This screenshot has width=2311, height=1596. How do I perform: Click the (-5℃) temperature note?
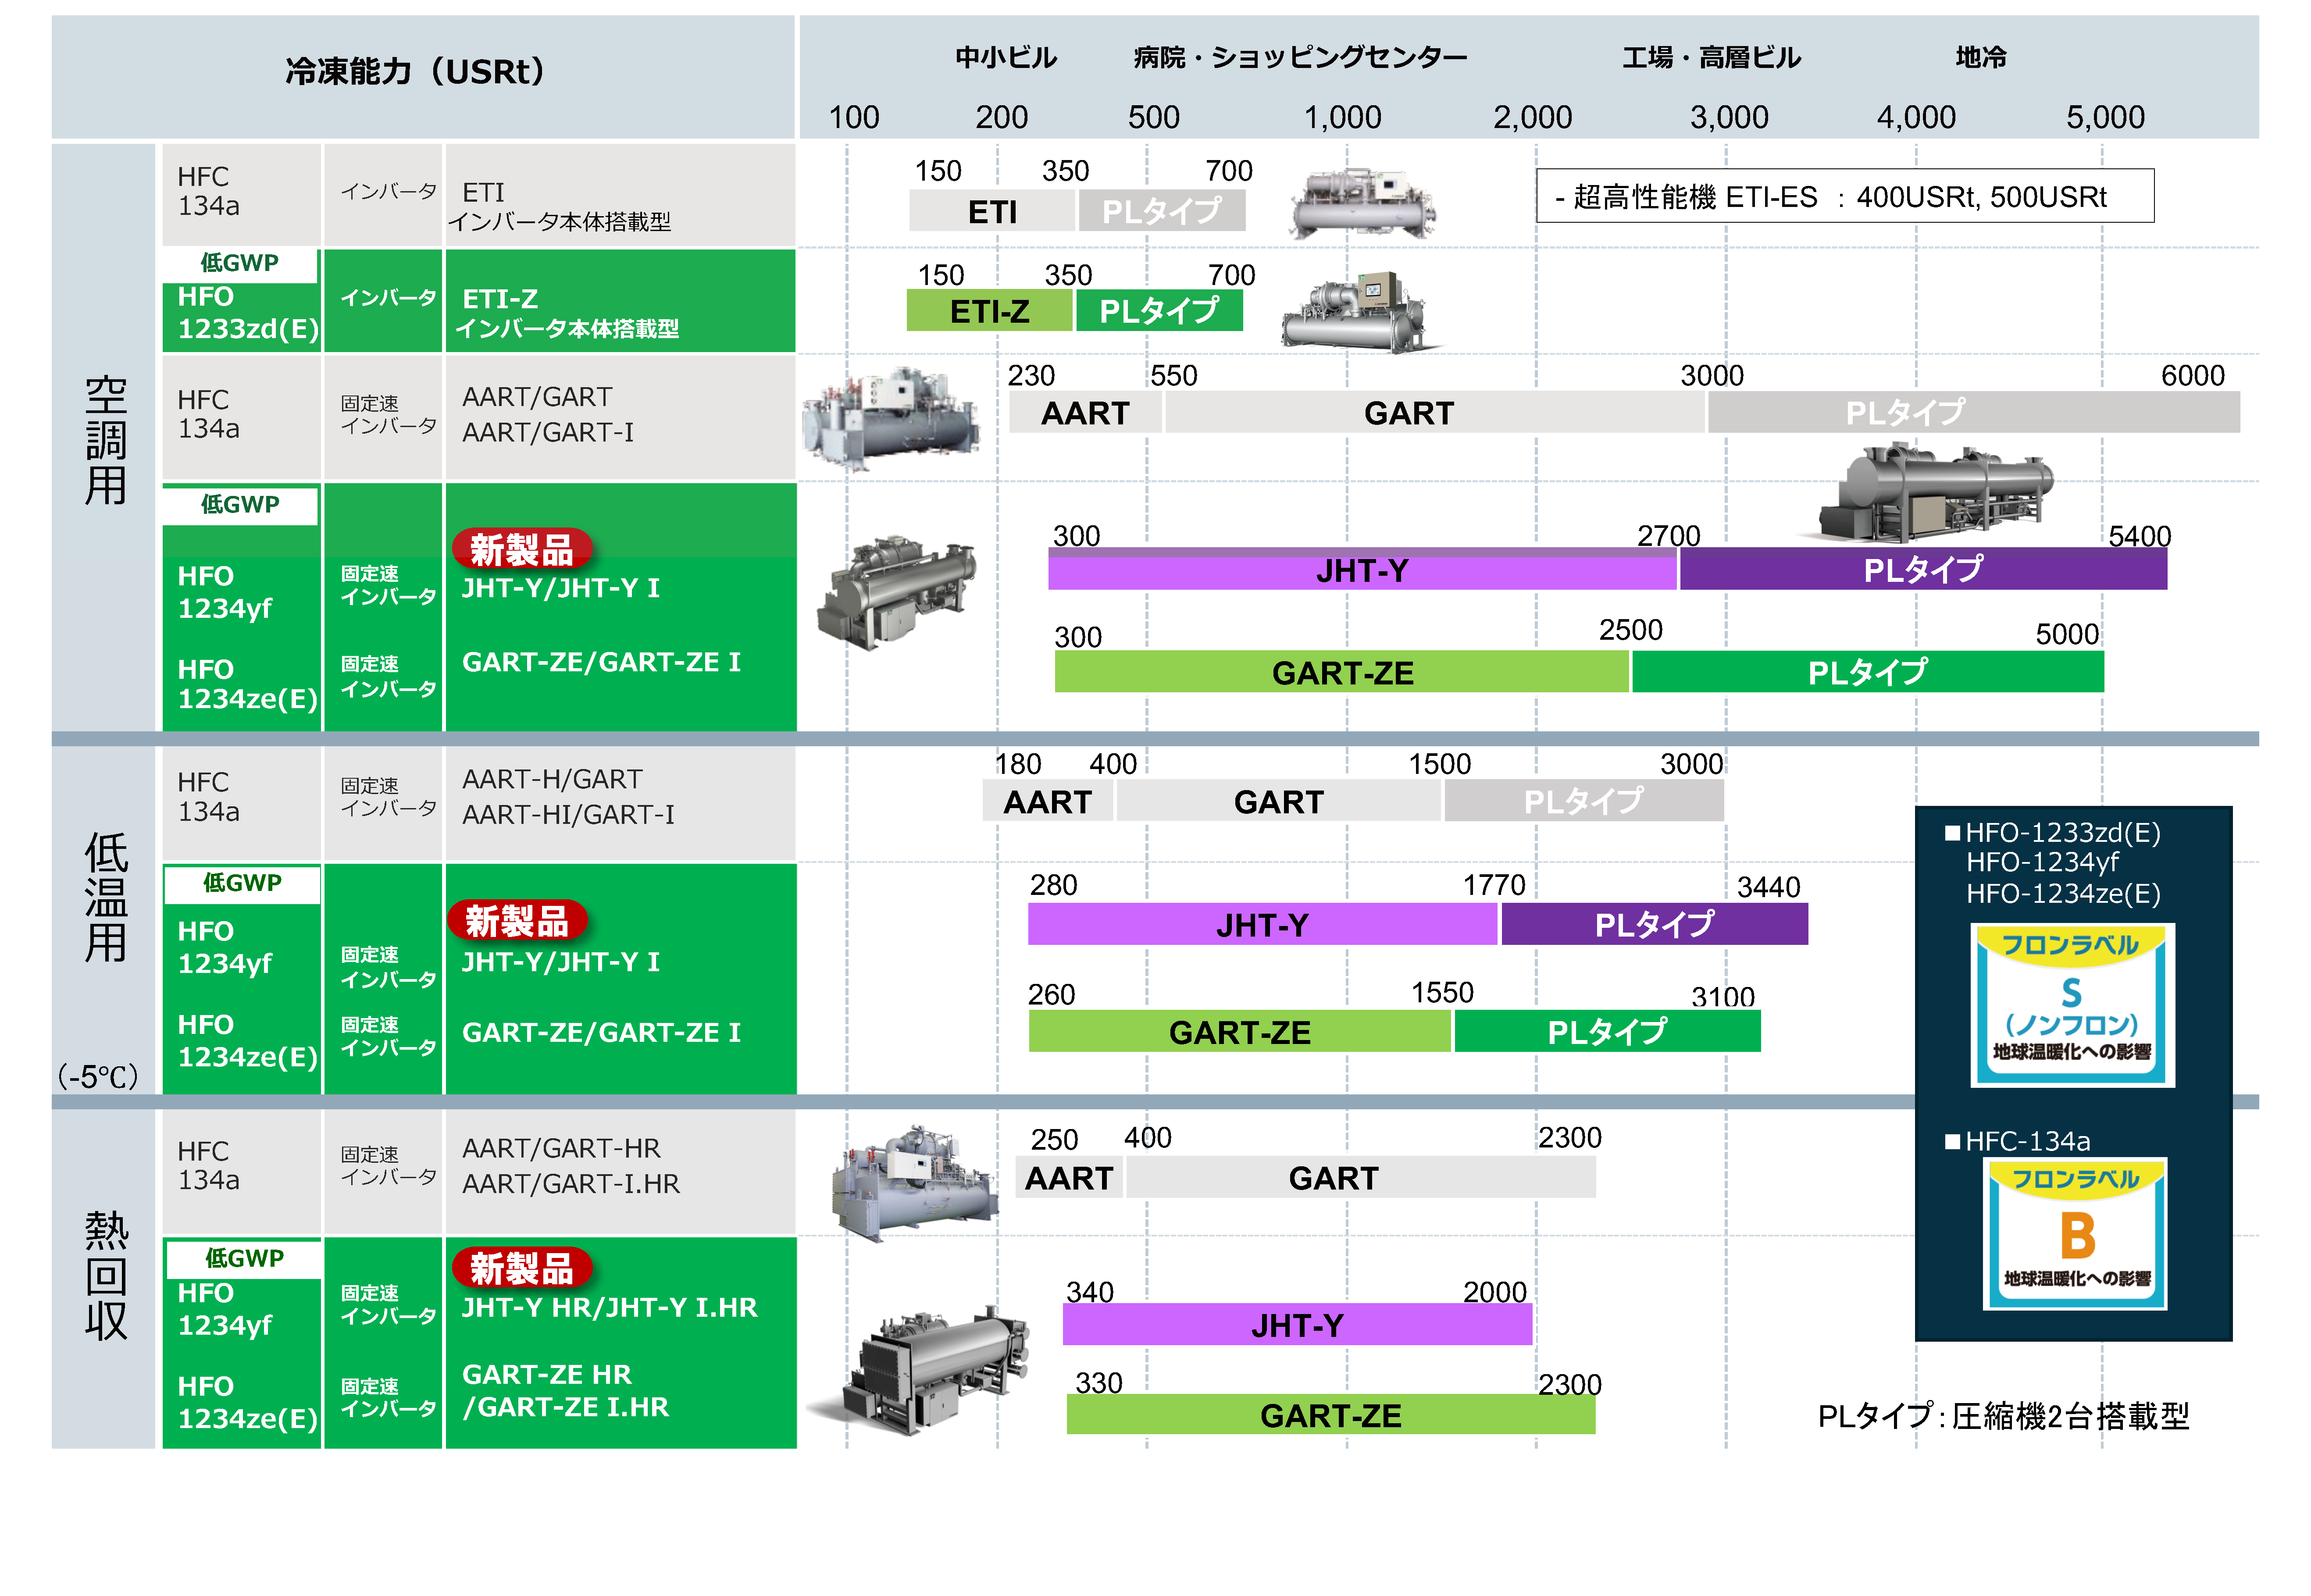[x=97, y=1076]
